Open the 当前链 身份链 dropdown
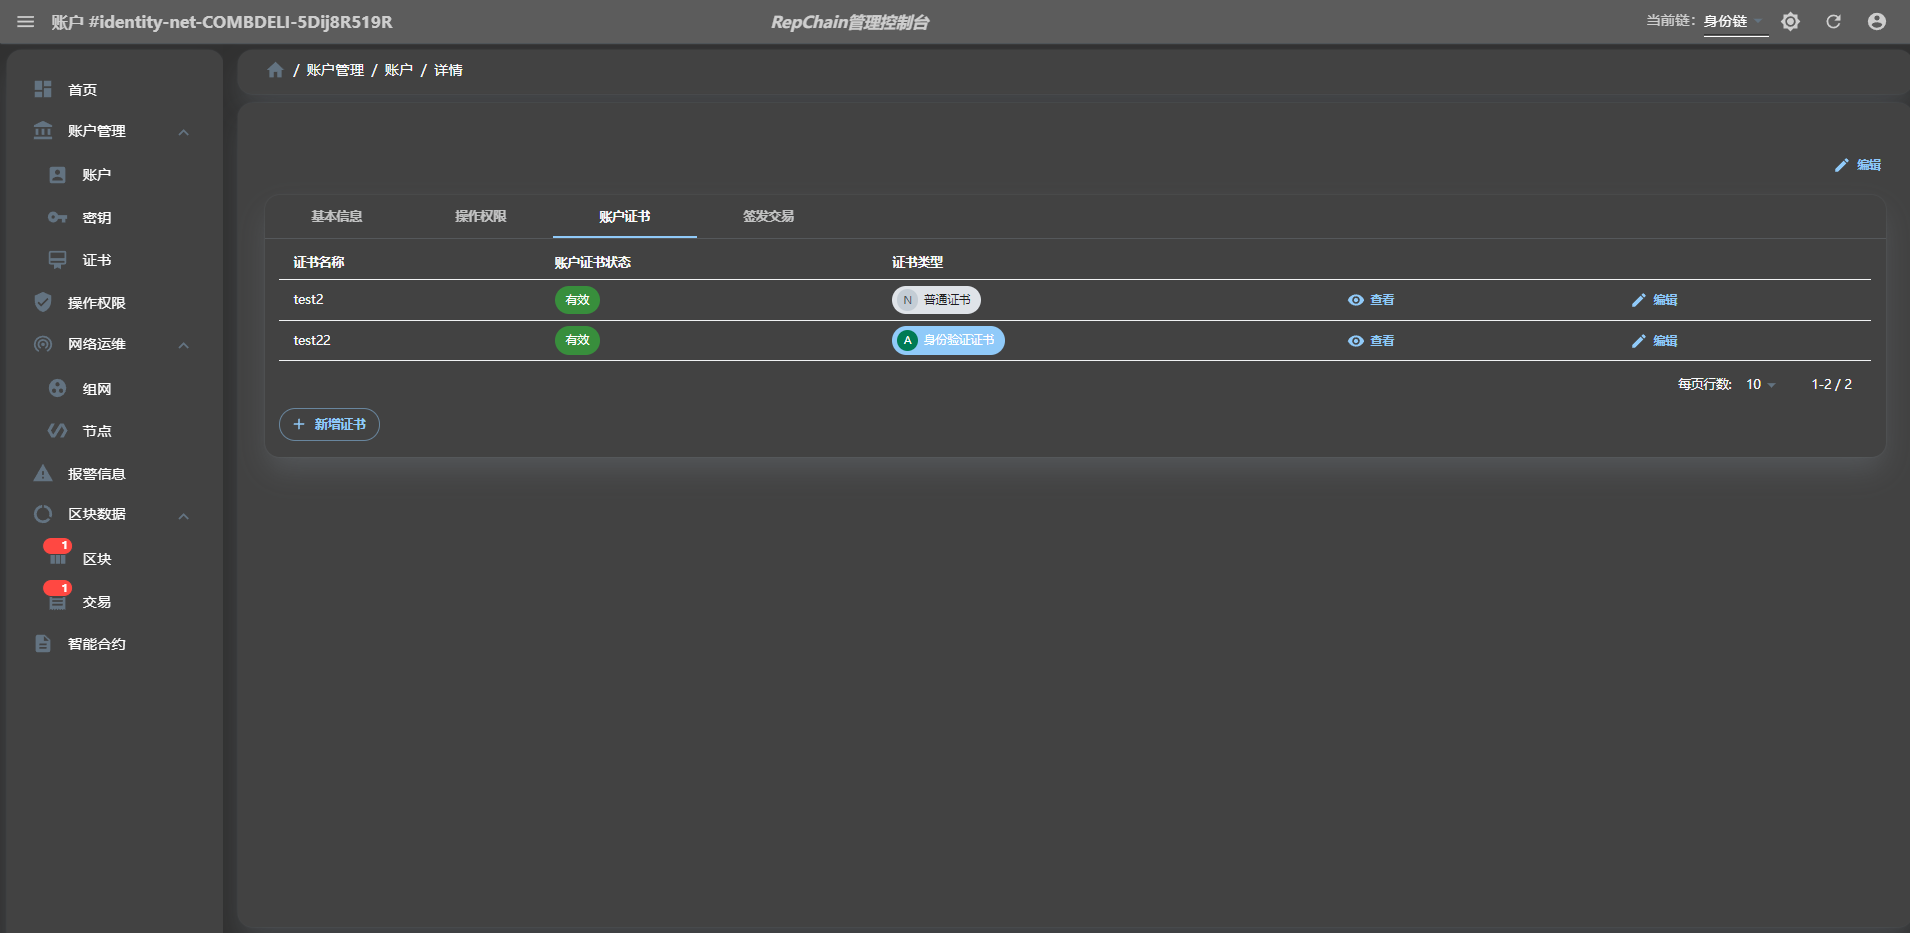 [x=1735, y=21]
